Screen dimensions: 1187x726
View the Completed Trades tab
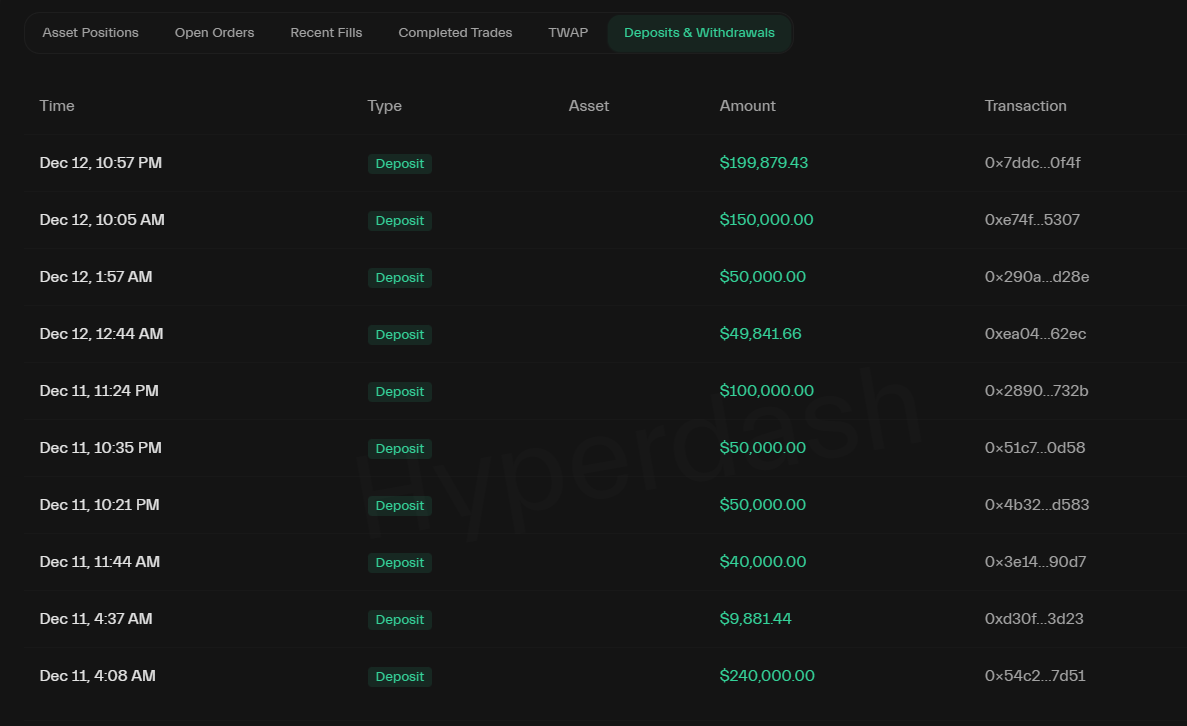455,33
